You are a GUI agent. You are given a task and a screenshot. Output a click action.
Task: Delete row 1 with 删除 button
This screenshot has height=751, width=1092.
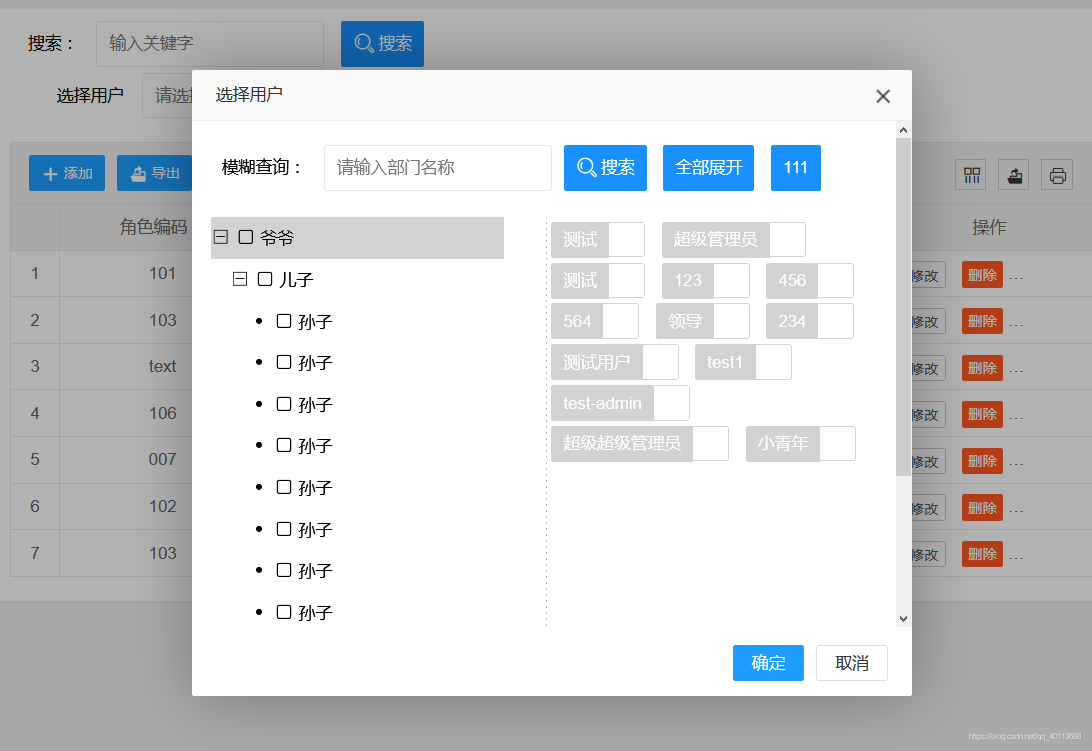[x=982, y=274]
